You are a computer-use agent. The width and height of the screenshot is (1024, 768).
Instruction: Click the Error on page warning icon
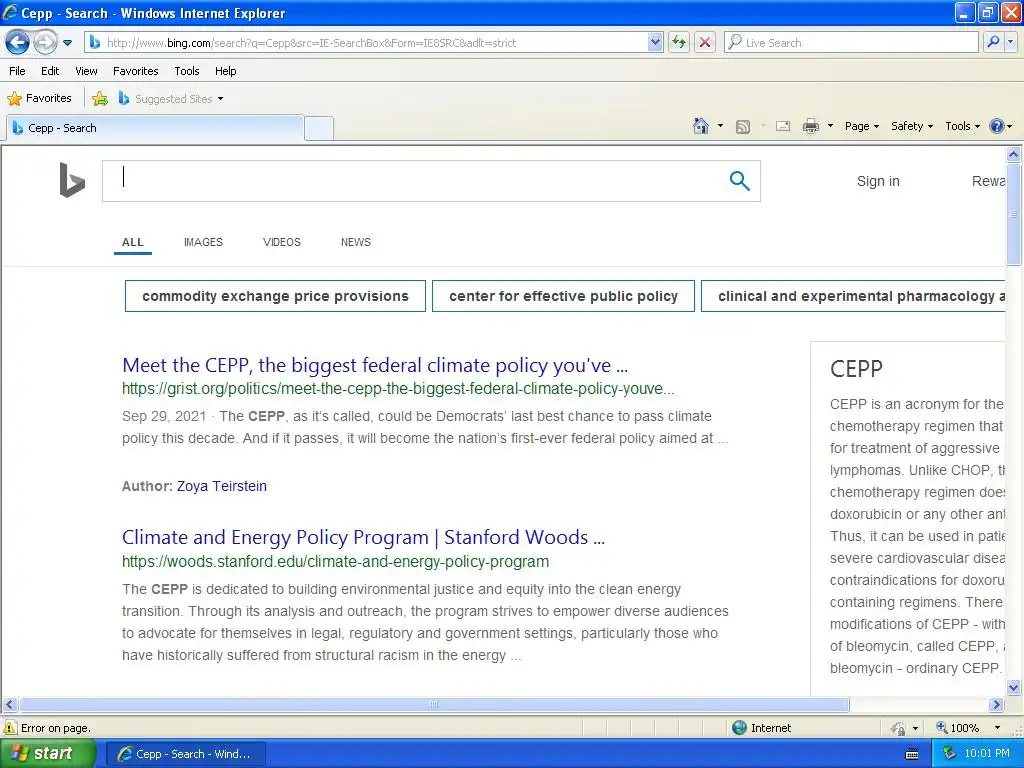coord(10,728)
